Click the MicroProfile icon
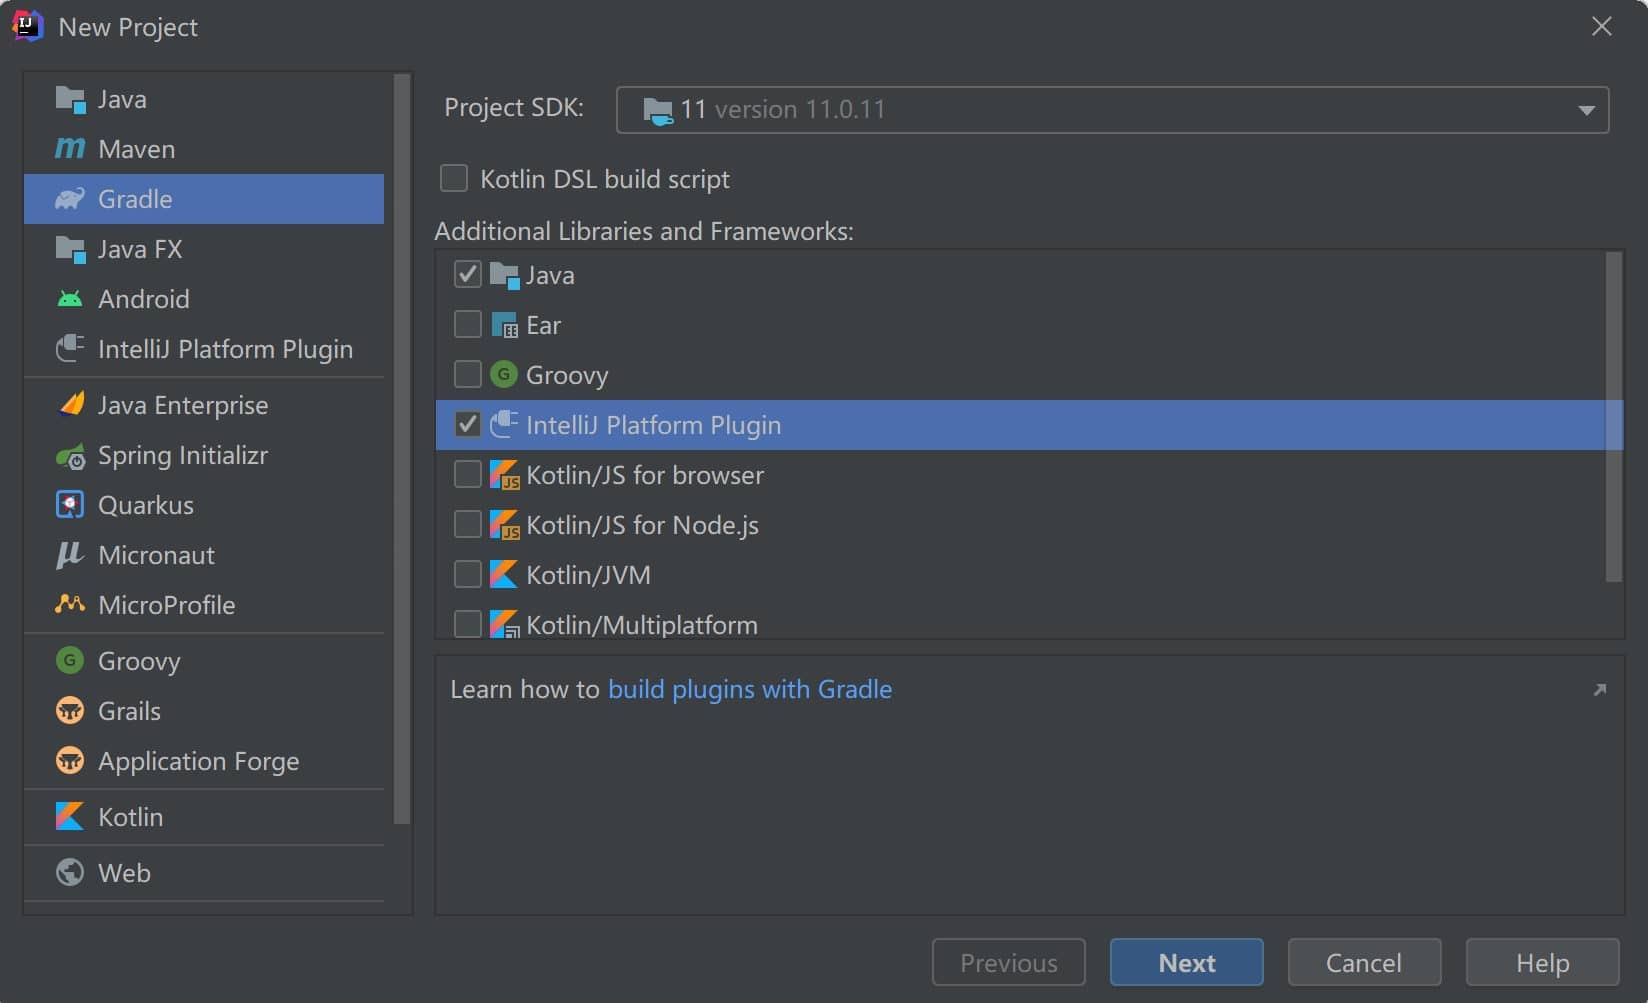This screenshot has height=1003, width=1648. click(x=70, y=604)
